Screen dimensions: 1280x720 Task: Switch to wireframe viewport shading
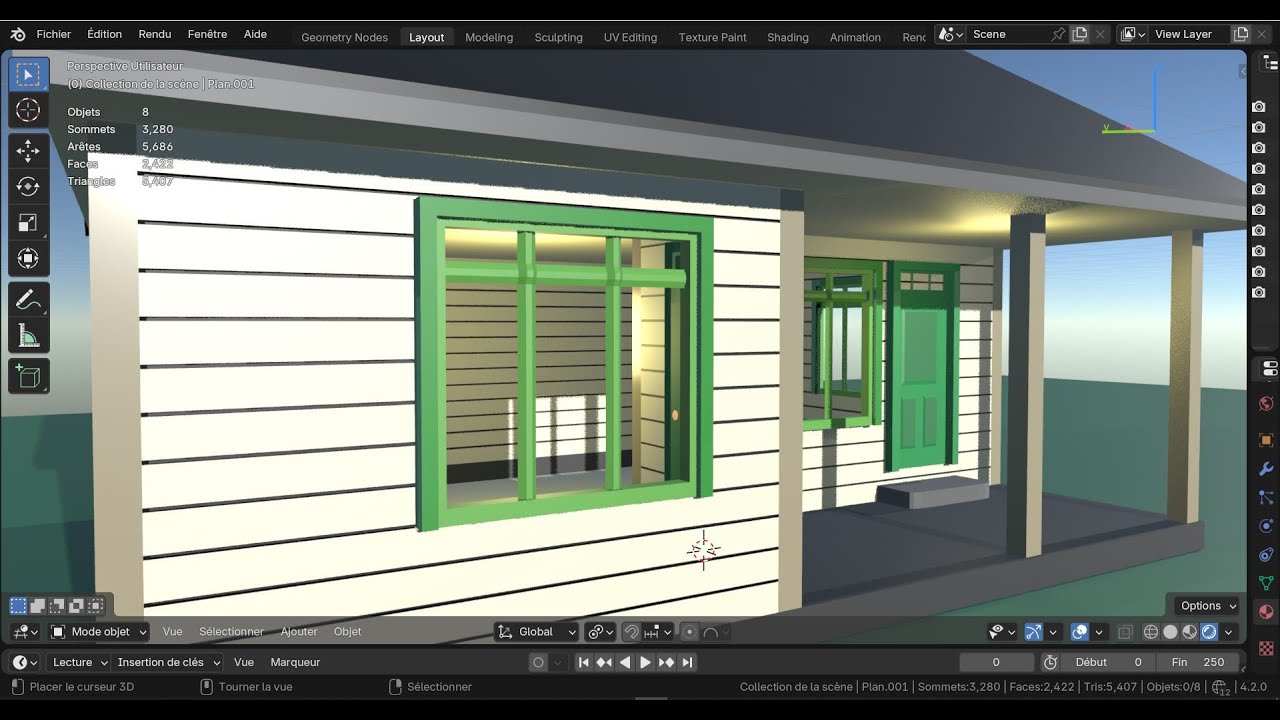1151,632
